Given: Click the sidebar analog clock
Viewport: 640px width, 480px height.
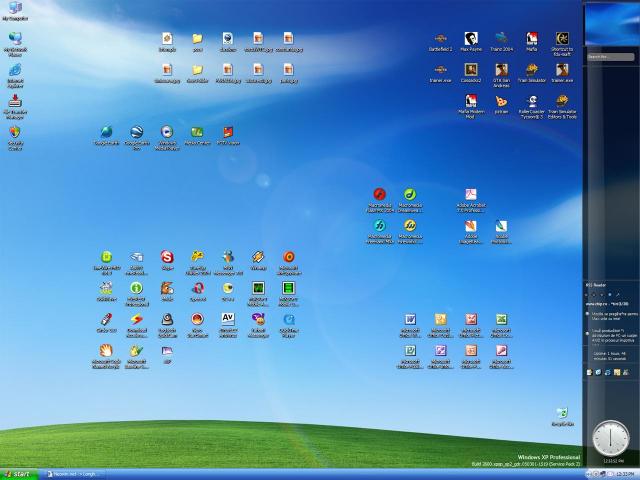Looking at the screenshot, I should click(611, 438).
